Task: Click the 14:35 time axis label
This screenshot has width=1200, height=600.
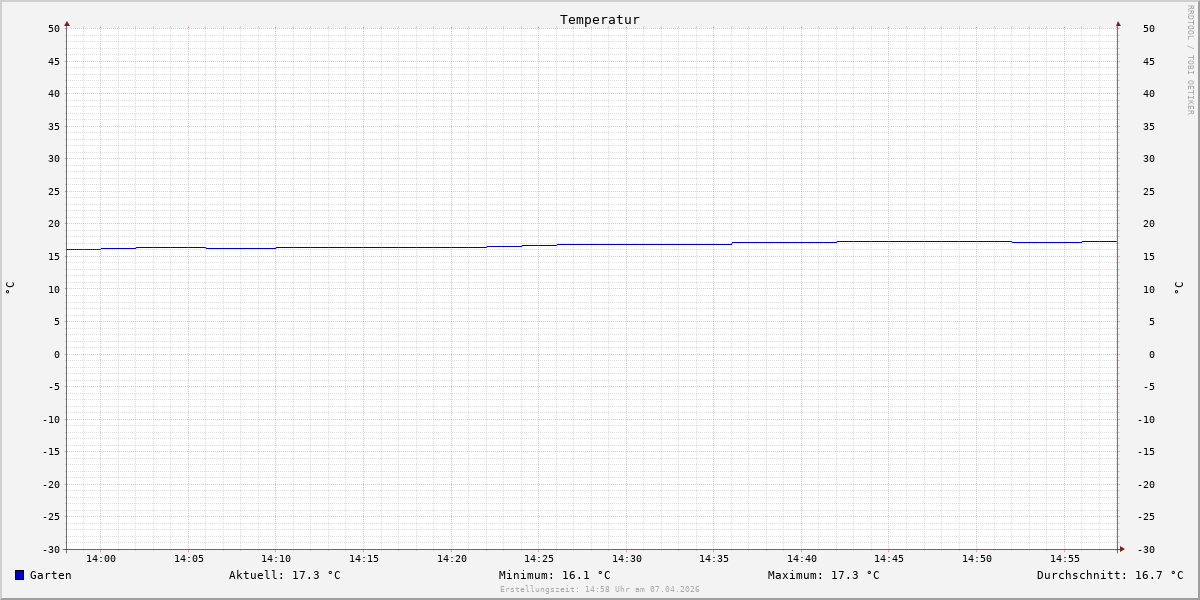Action: (x=714, y=558)
